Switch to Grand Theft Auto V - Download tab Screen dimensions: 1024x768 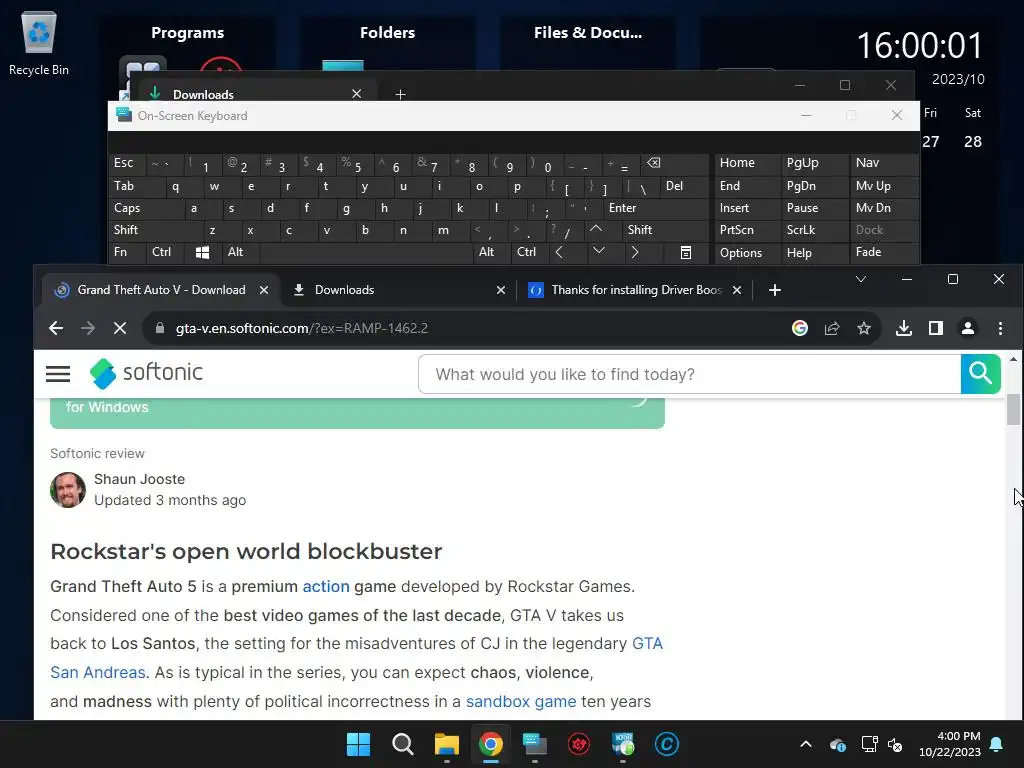pyautogui.click(x=161, y=290)
